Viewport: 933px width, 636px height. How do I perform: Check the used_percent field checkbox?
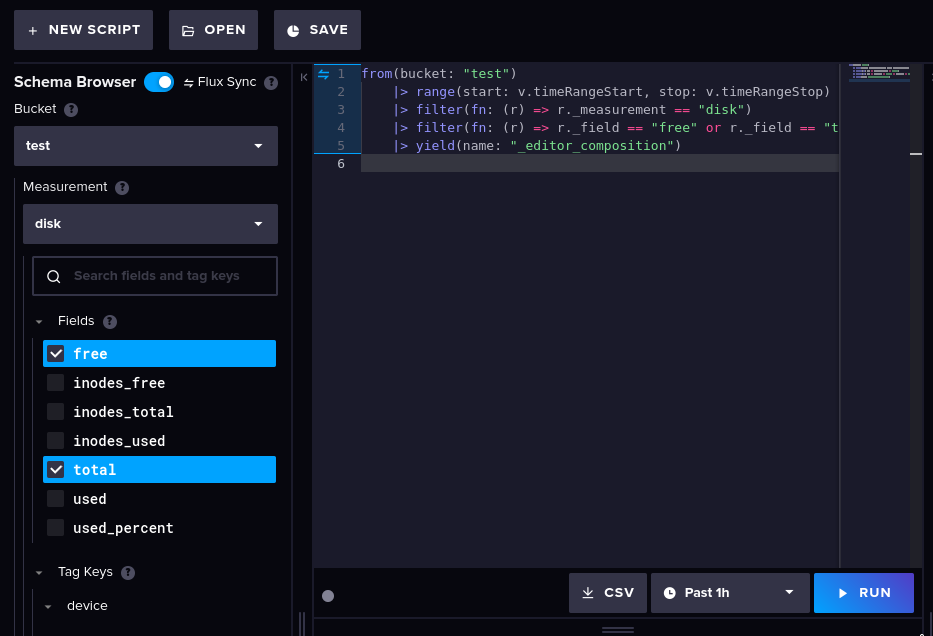[x=55, y=527]
